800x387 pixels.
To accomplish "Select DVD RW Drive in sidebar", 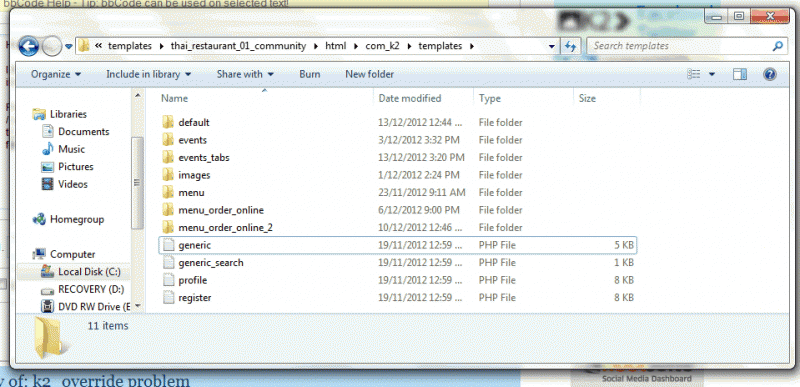I will 94,306.
